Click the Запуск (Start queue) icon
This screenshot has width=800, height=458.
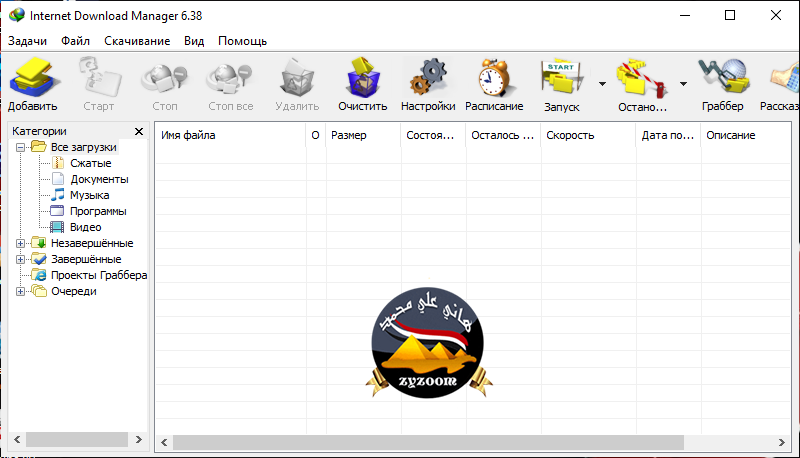click(x=561, y=78)
